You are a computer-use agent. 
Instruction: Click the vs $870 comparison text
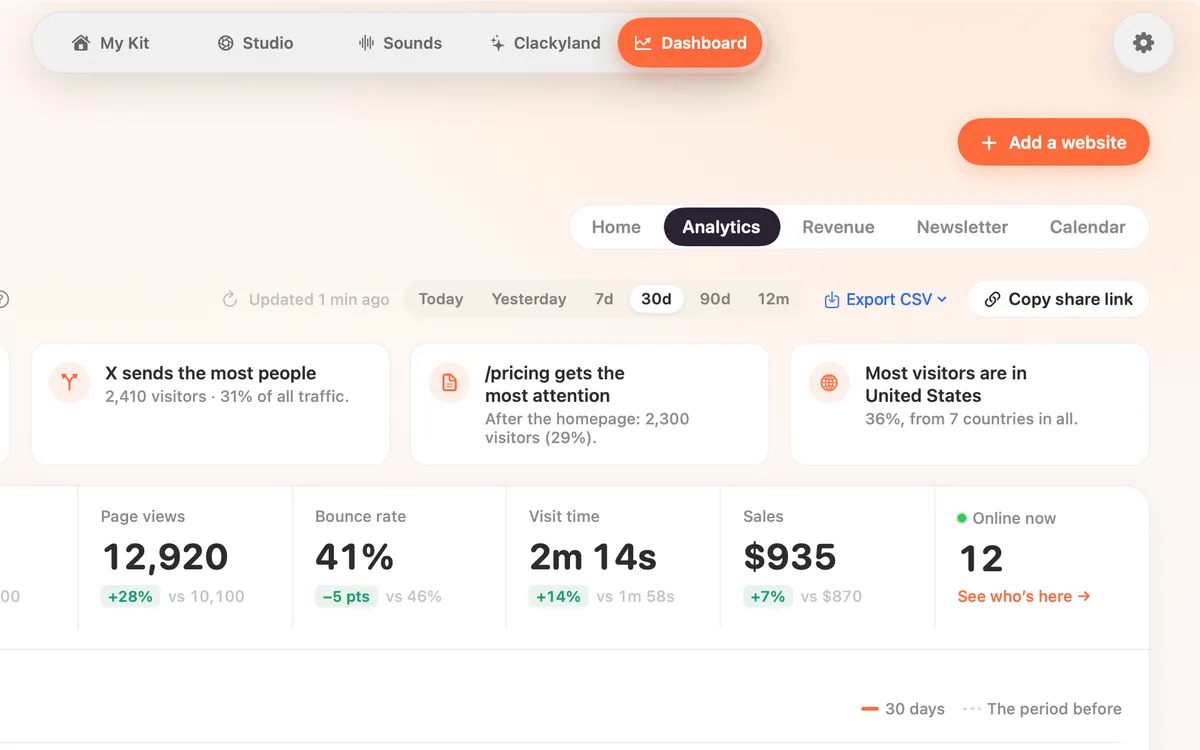831,596
